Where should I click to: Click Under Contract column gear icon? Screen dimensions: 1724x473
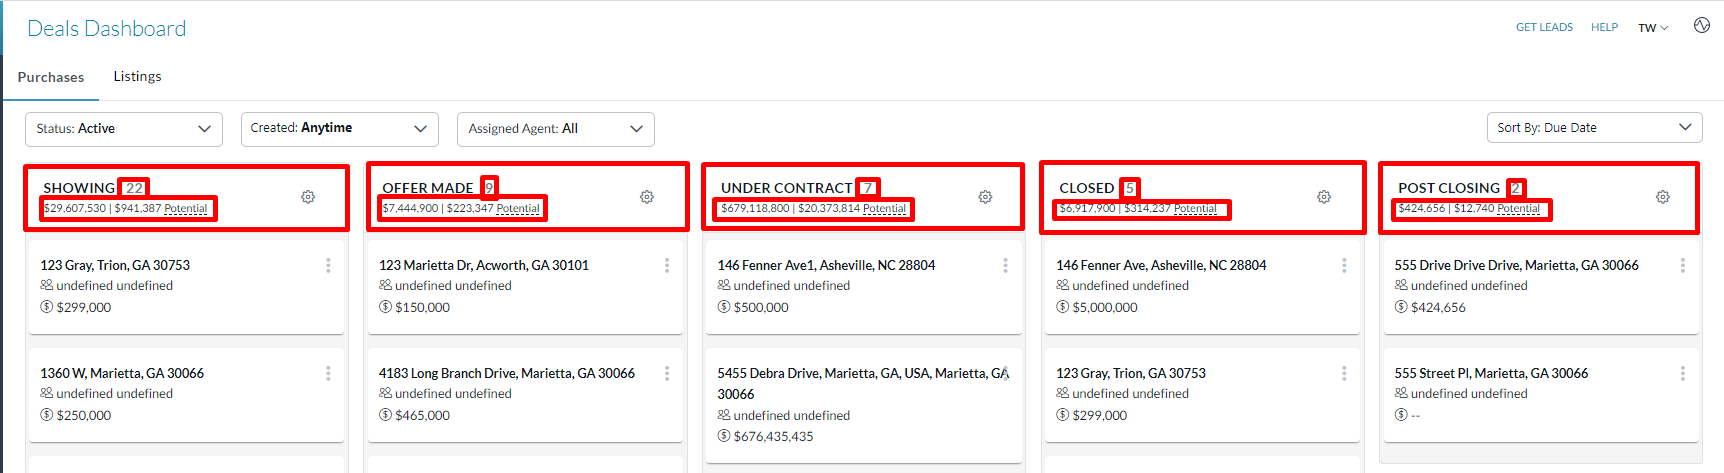pyautogui.click(x=985, y=197)
